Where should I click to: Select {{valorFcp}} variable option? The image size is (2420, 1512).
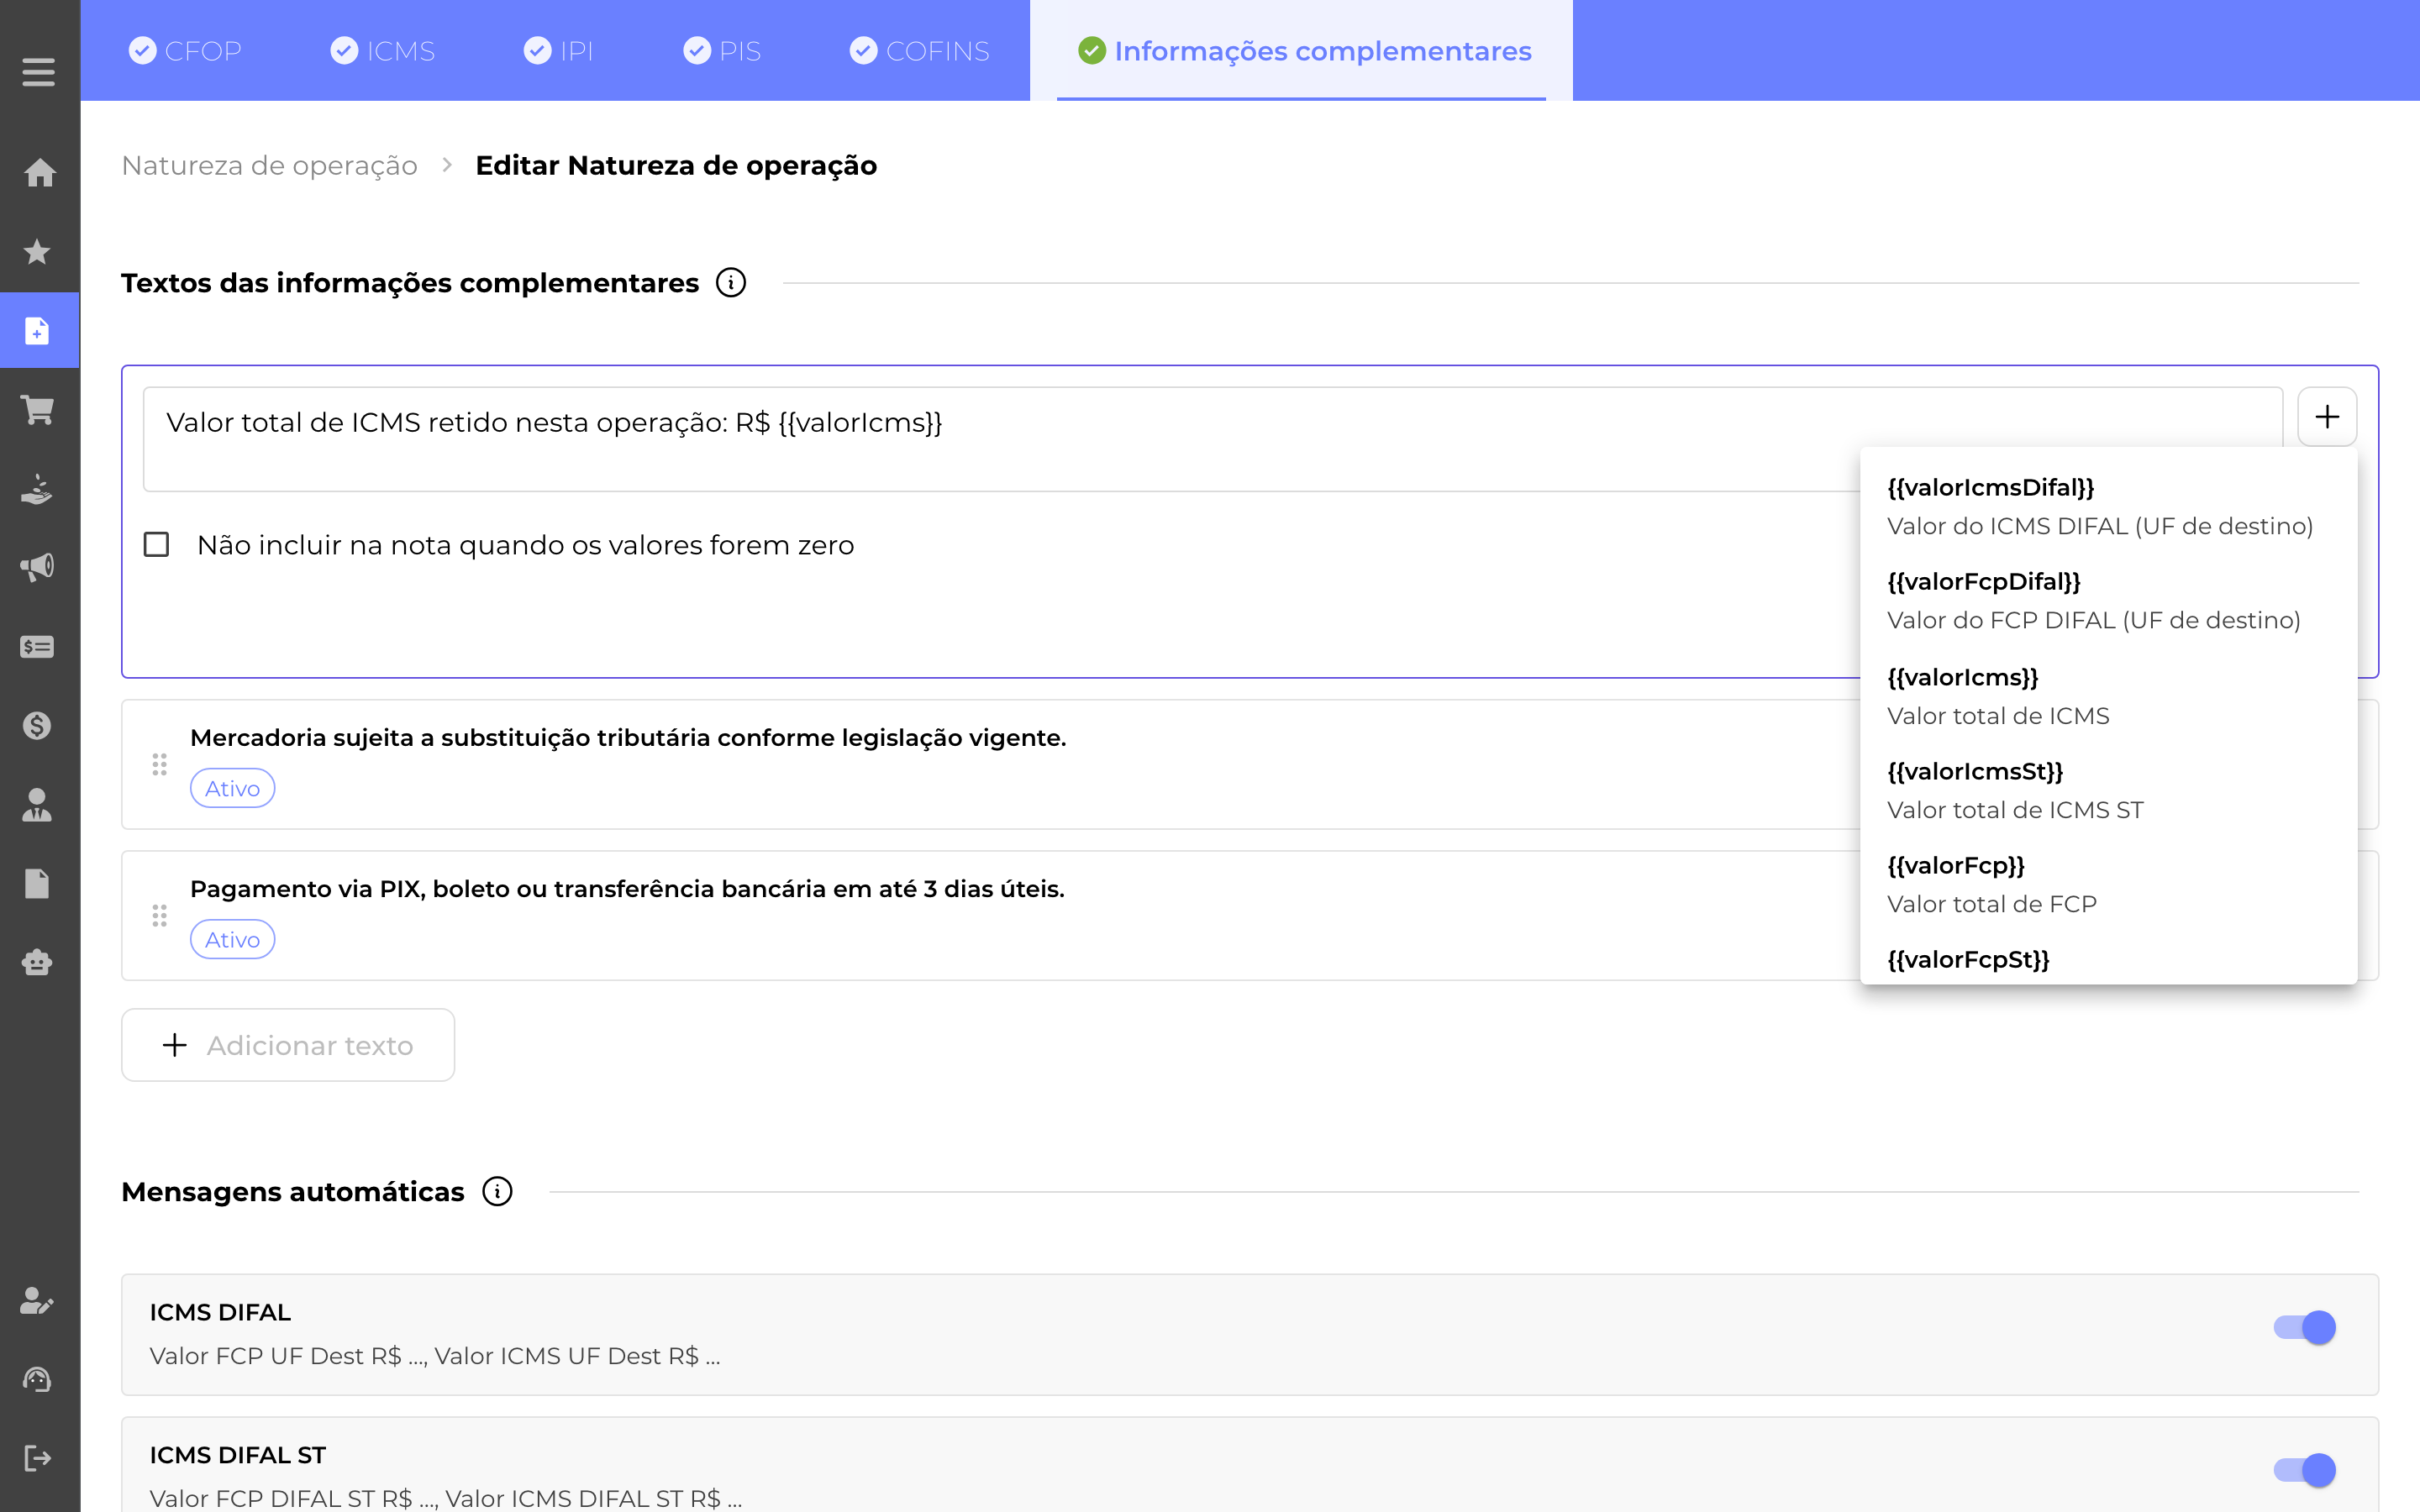pos(2108,884)
